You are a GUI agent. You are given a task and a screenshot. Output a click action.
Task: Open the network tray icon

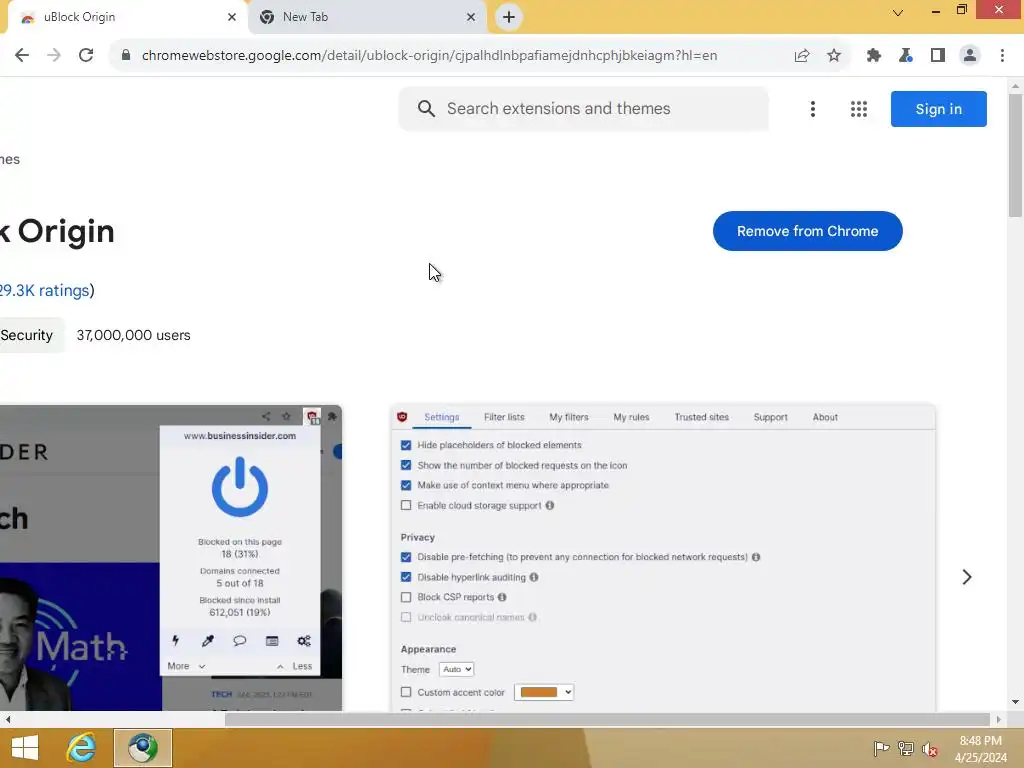(x=906, y=749)
